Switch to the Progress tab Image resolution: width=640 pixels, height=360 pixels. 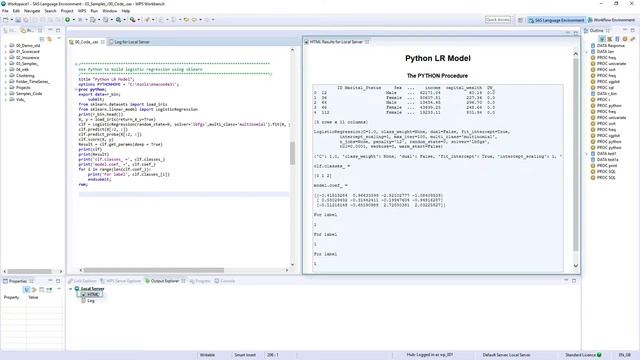tap(200, 281)
